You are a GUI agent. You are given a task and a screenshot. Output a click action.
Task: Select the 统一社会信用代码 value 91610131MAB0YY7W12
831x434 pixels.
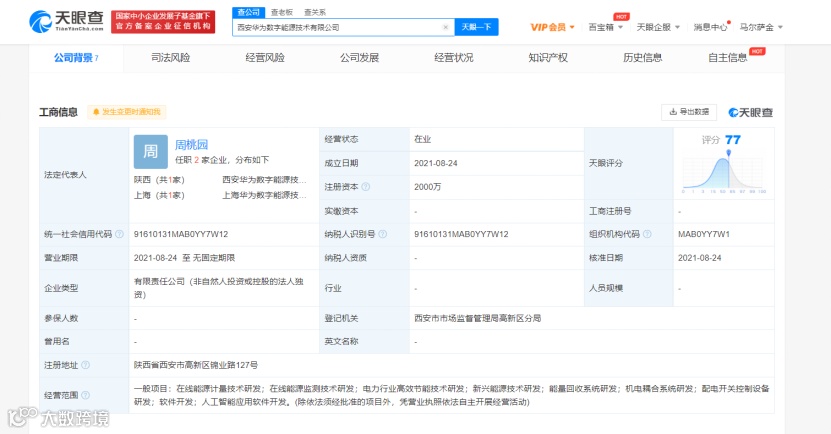coord(181,234)
